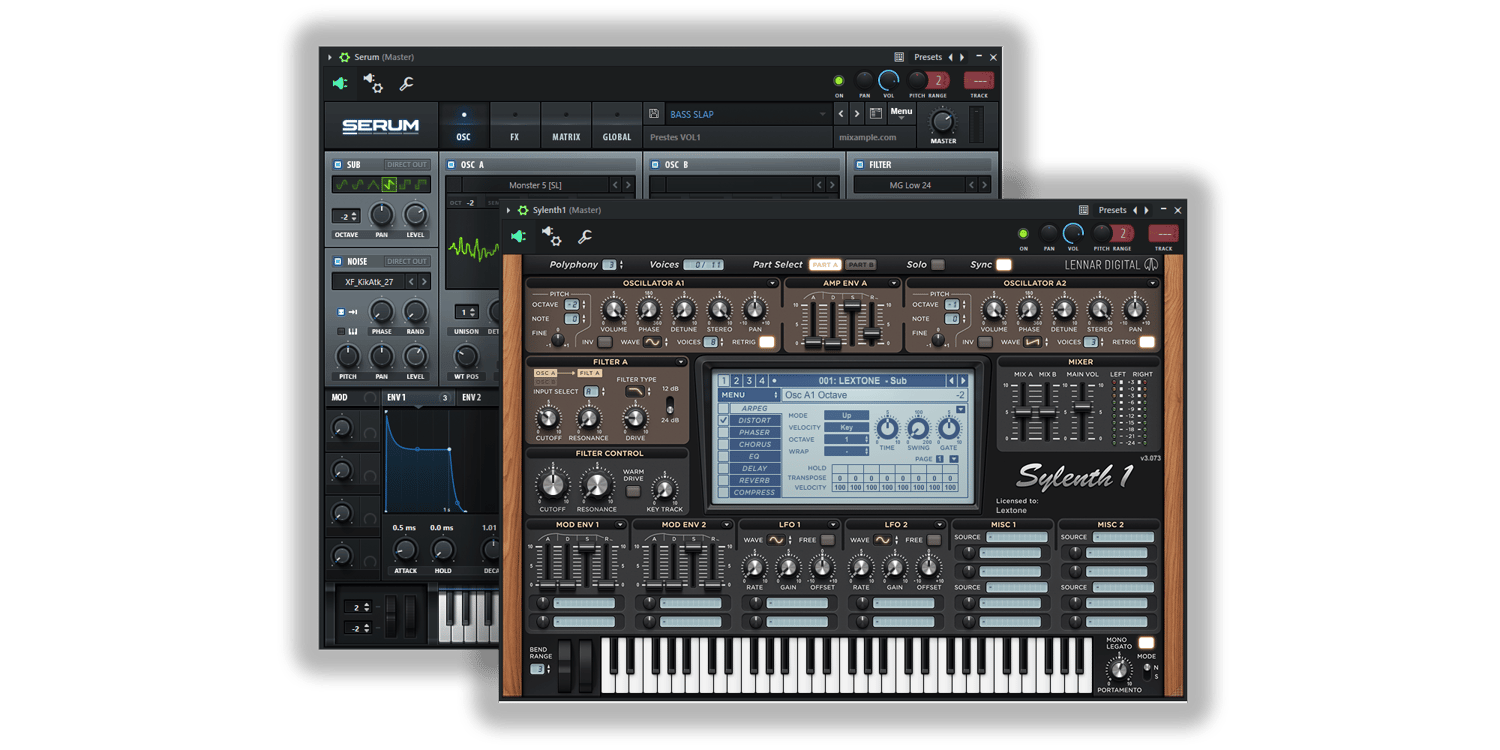This screenshot has height=750, width=1500.
Task: Enable the REVERB effect checkbox
Action: tap(724, 481)
